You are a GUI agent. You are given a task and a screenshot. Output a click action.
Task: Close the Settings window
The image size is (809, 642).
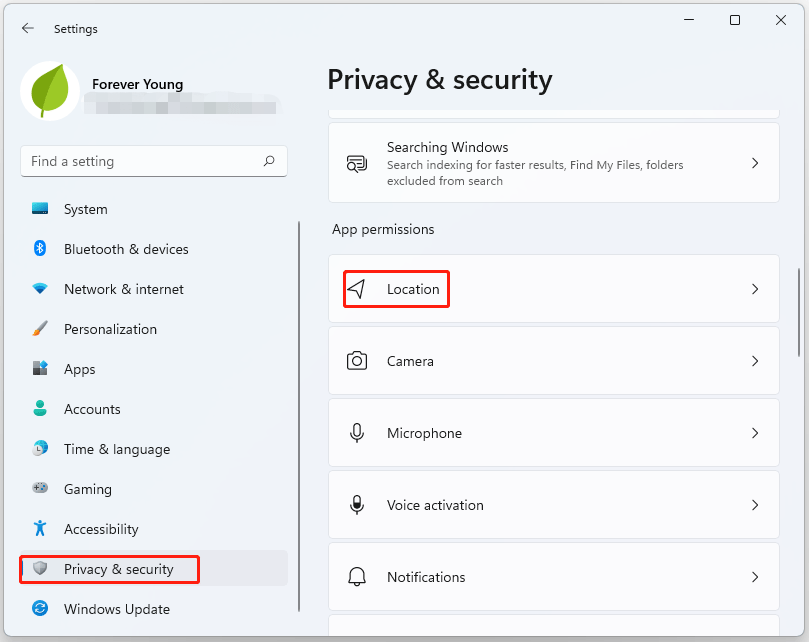click(781, 20)
